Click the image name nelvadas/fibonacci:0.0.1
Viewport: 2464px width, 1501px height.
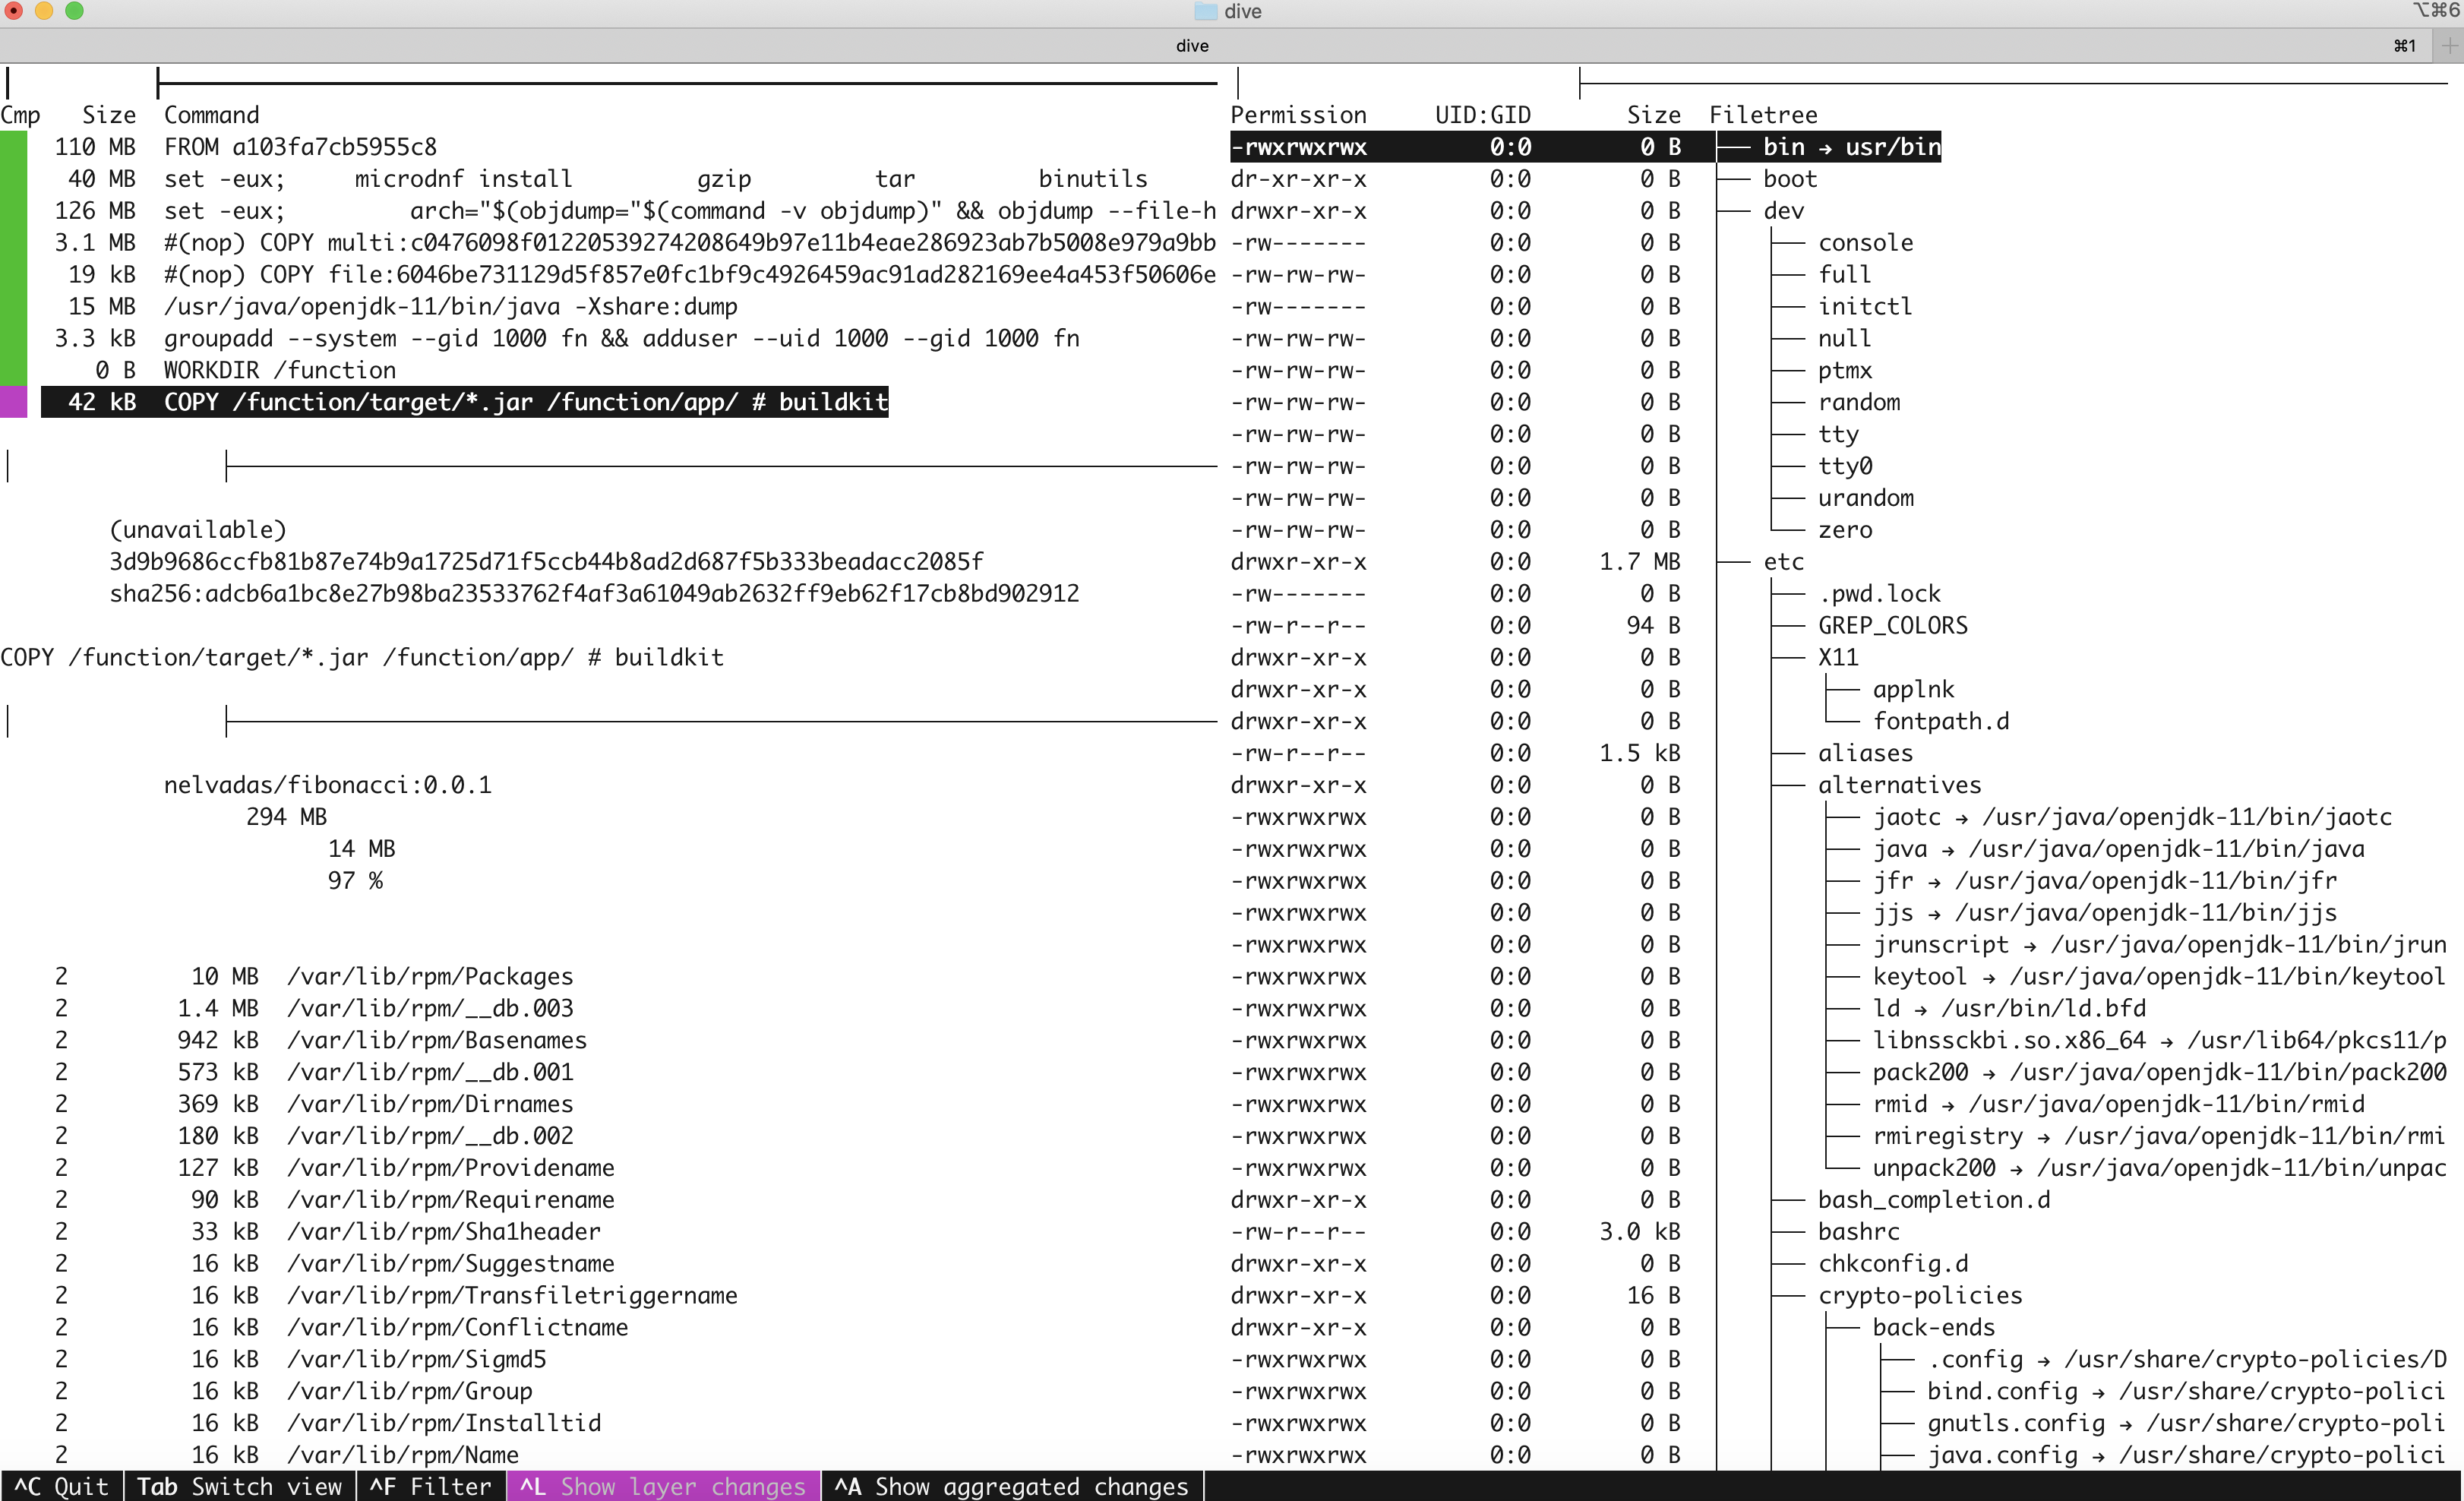[x=328, y=785]
